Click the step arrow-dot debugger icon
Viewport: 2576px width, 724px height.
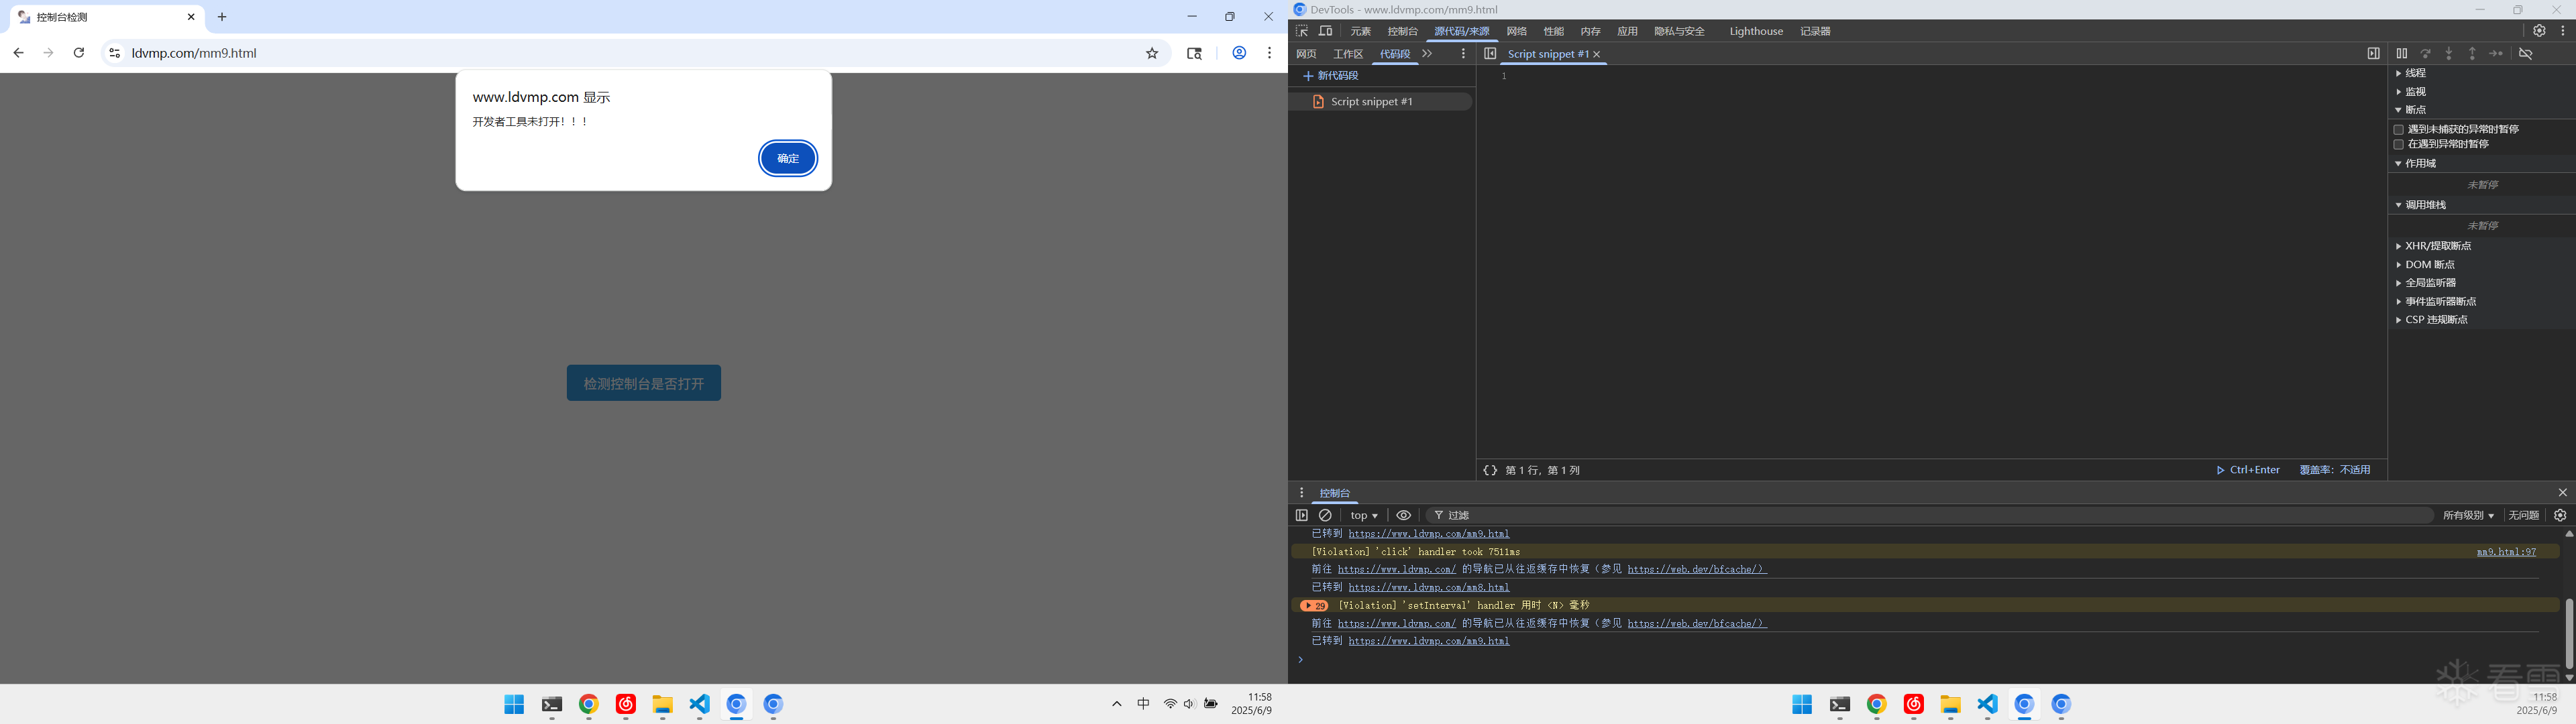point(2496,54)
